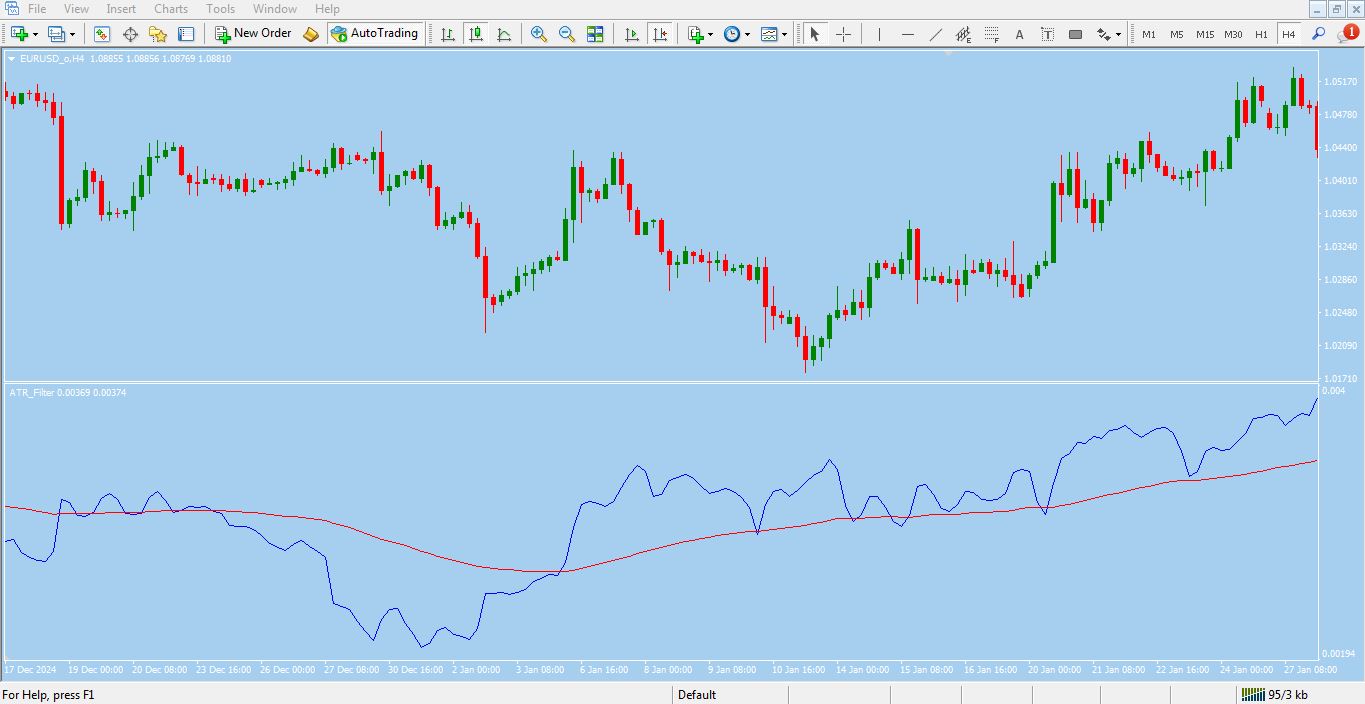Click the Zoom Out magnifier
The height and width of the screenshot is (704, 1365).
[567, 34]
